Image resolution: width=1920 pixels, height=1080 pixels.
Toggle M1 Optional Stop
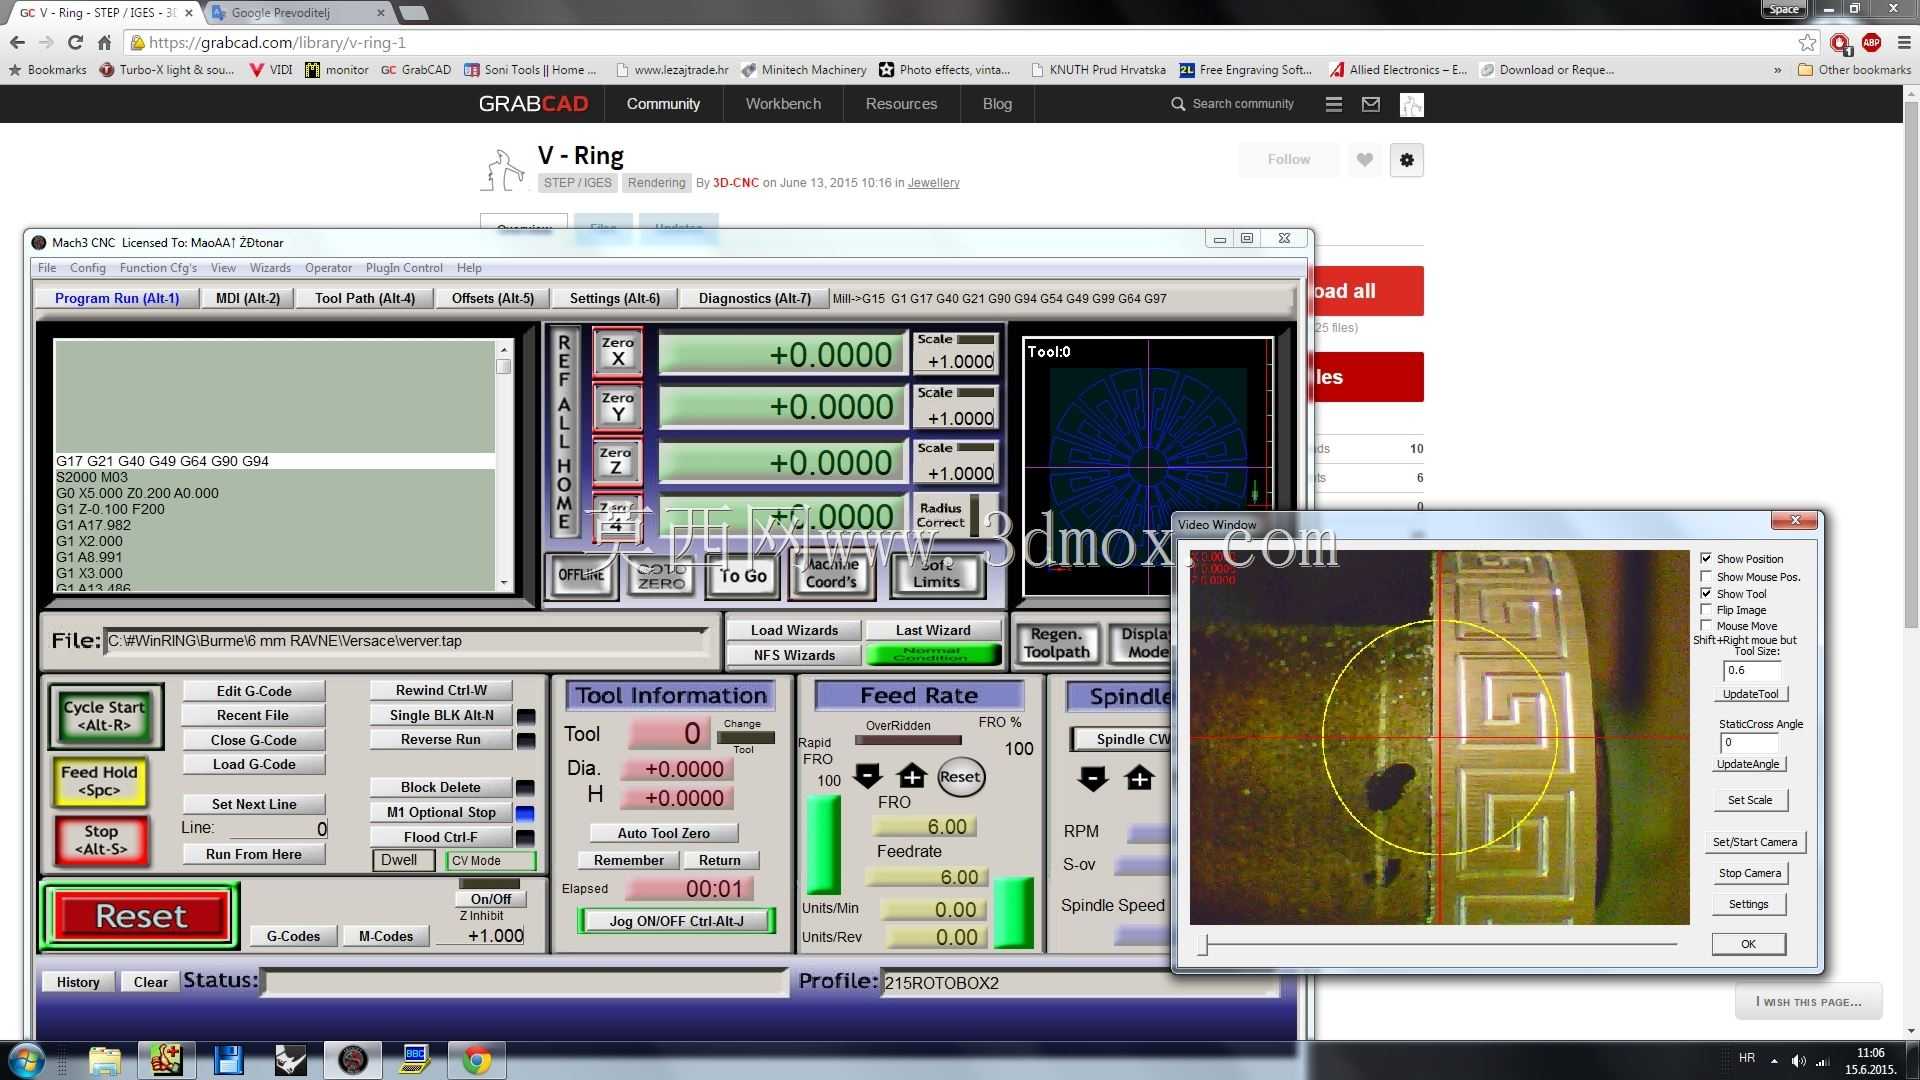(441, 812)
